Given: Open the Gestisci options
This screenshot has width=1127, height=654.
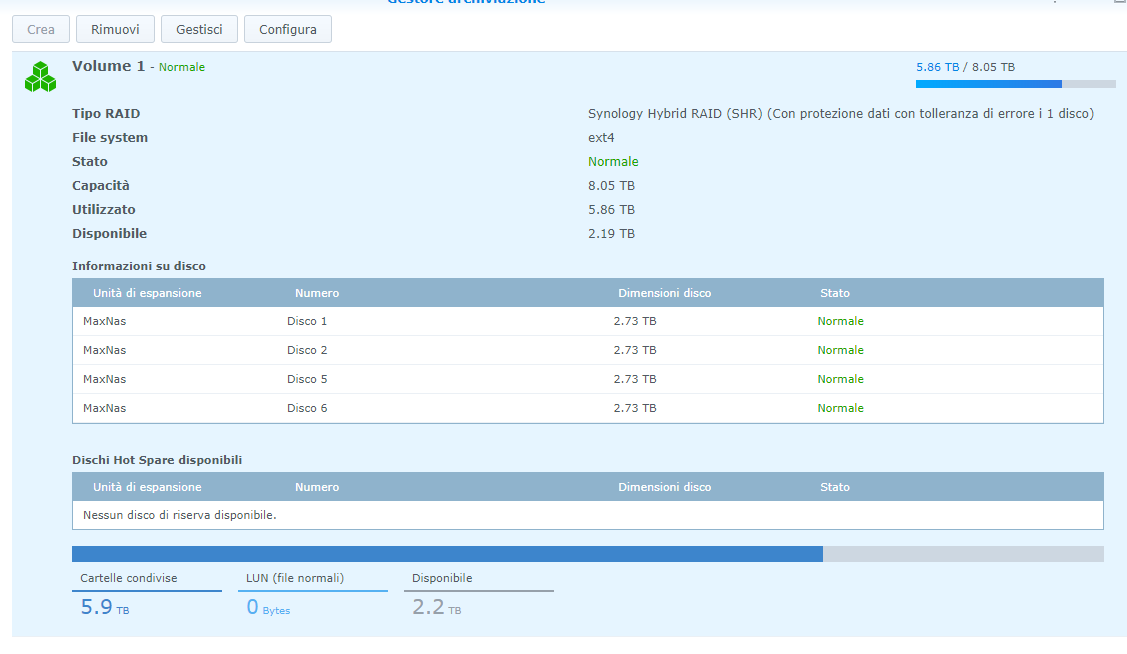Looking at the screenshot, I should [199, 29].
